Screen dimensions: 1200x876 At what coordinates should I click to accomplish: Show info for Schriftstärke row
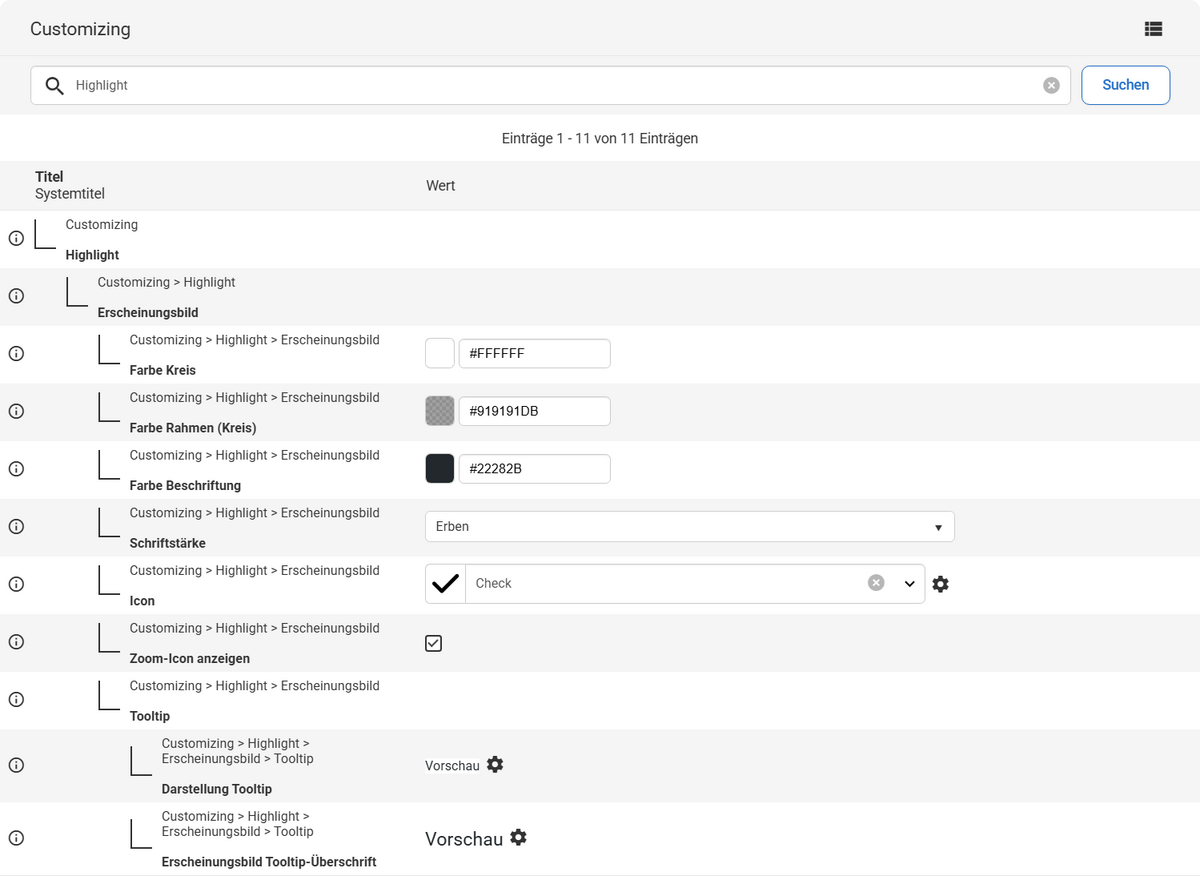click(16, 526)
